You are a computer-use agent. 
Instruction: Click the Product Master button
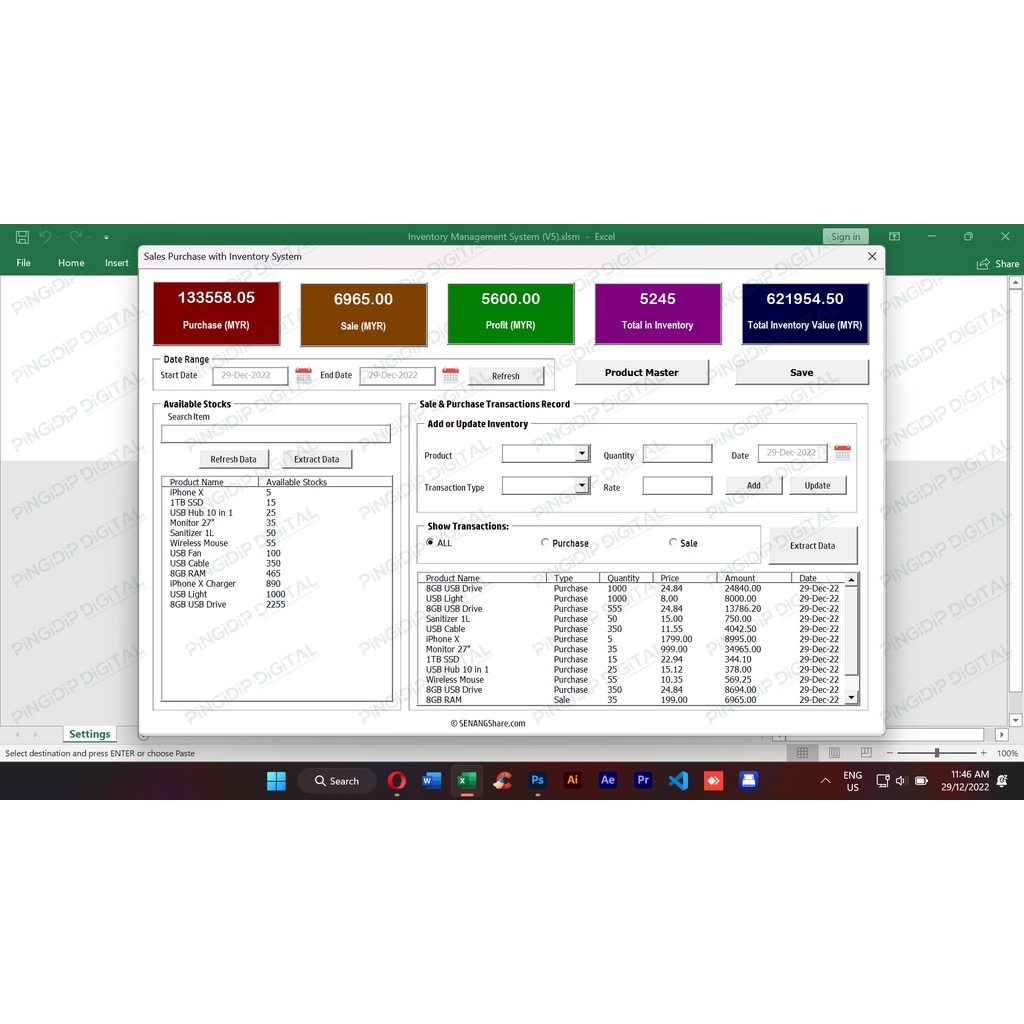[x=642, y=371]
